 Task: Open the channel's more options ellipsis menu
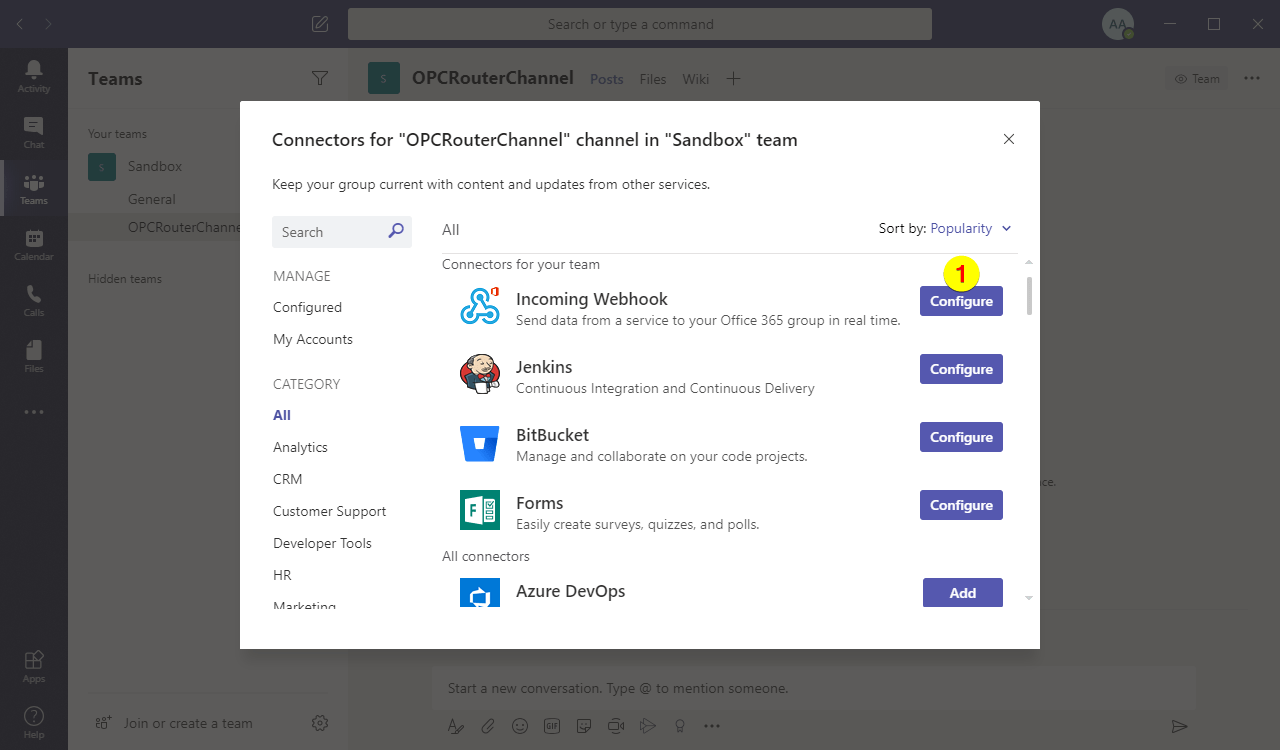tap(1252, 78)
